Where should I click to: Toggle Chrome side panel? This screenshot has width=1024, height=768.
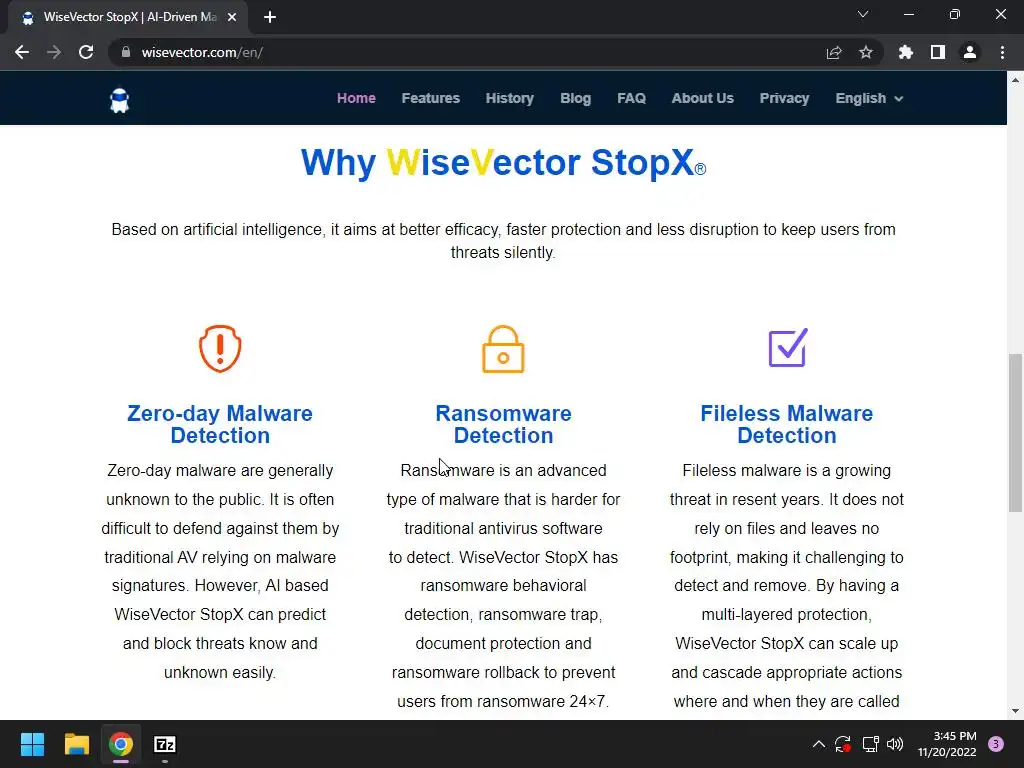(x=938, y=52)
